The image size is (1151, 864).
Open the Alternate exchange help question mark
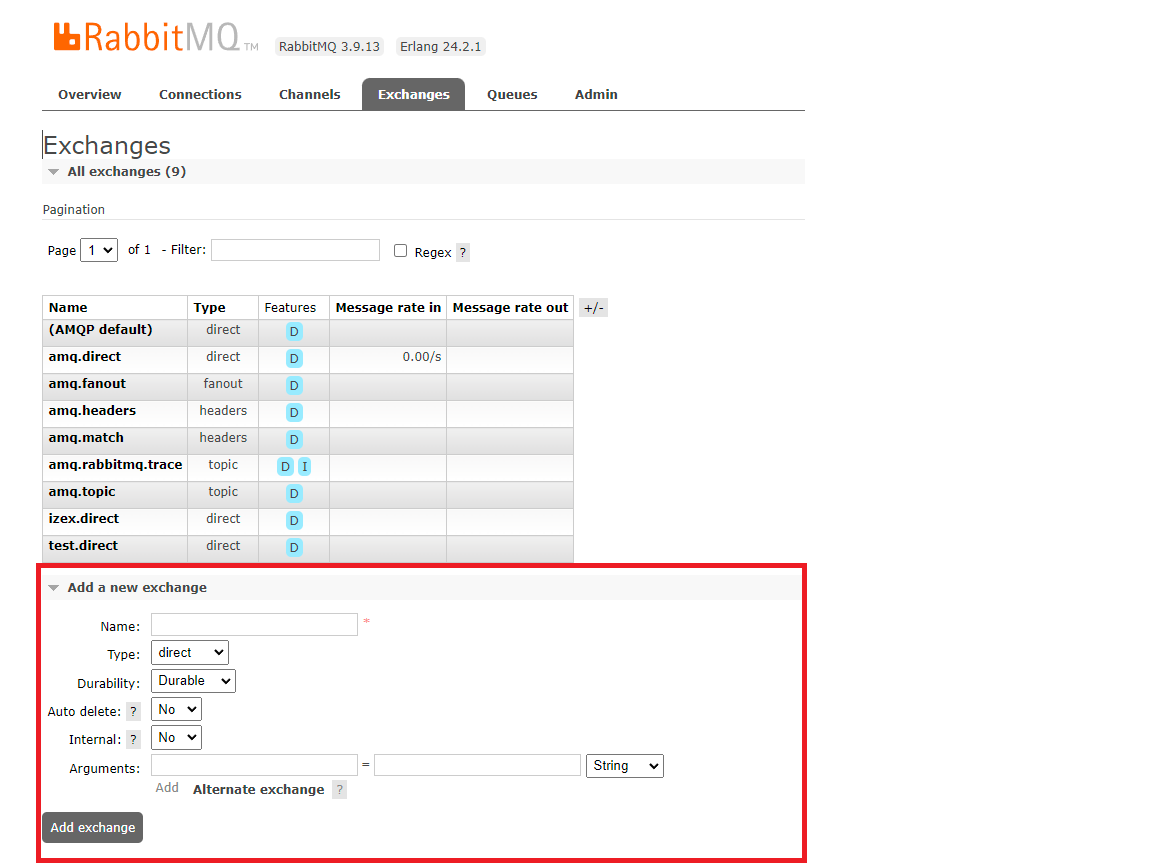(339, 790)
